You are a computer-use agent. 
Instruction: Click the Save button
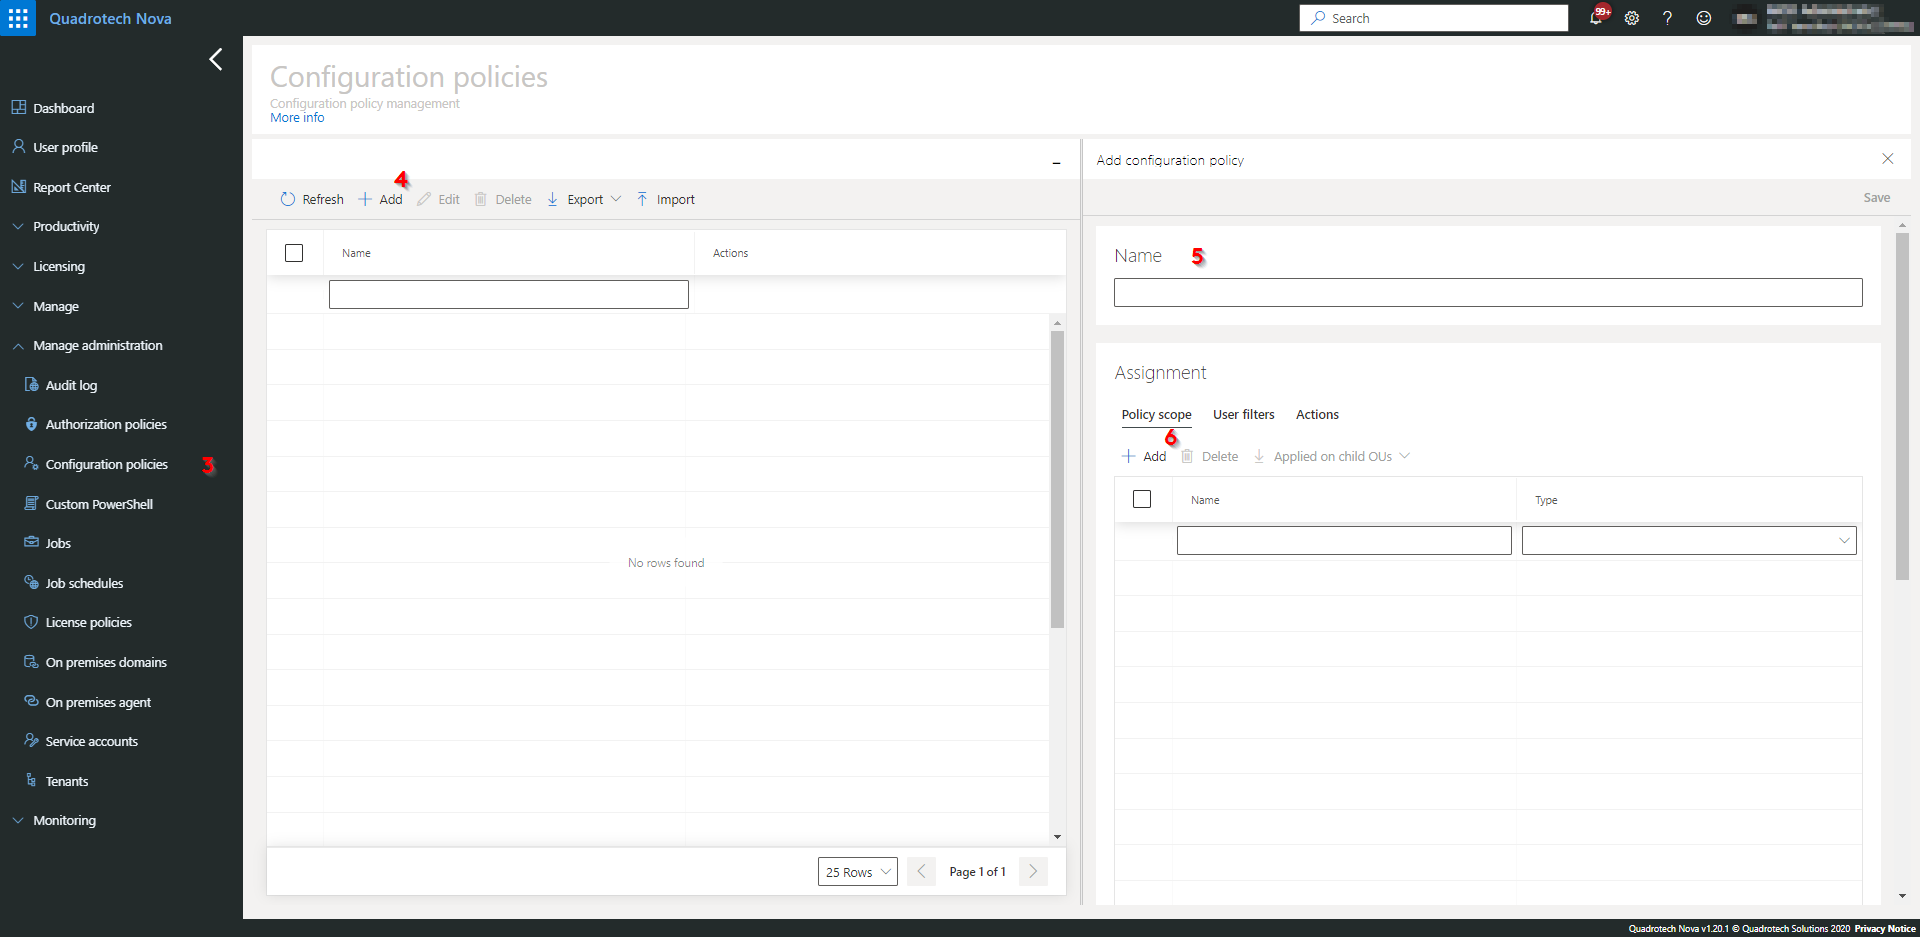pos(1876,197)
